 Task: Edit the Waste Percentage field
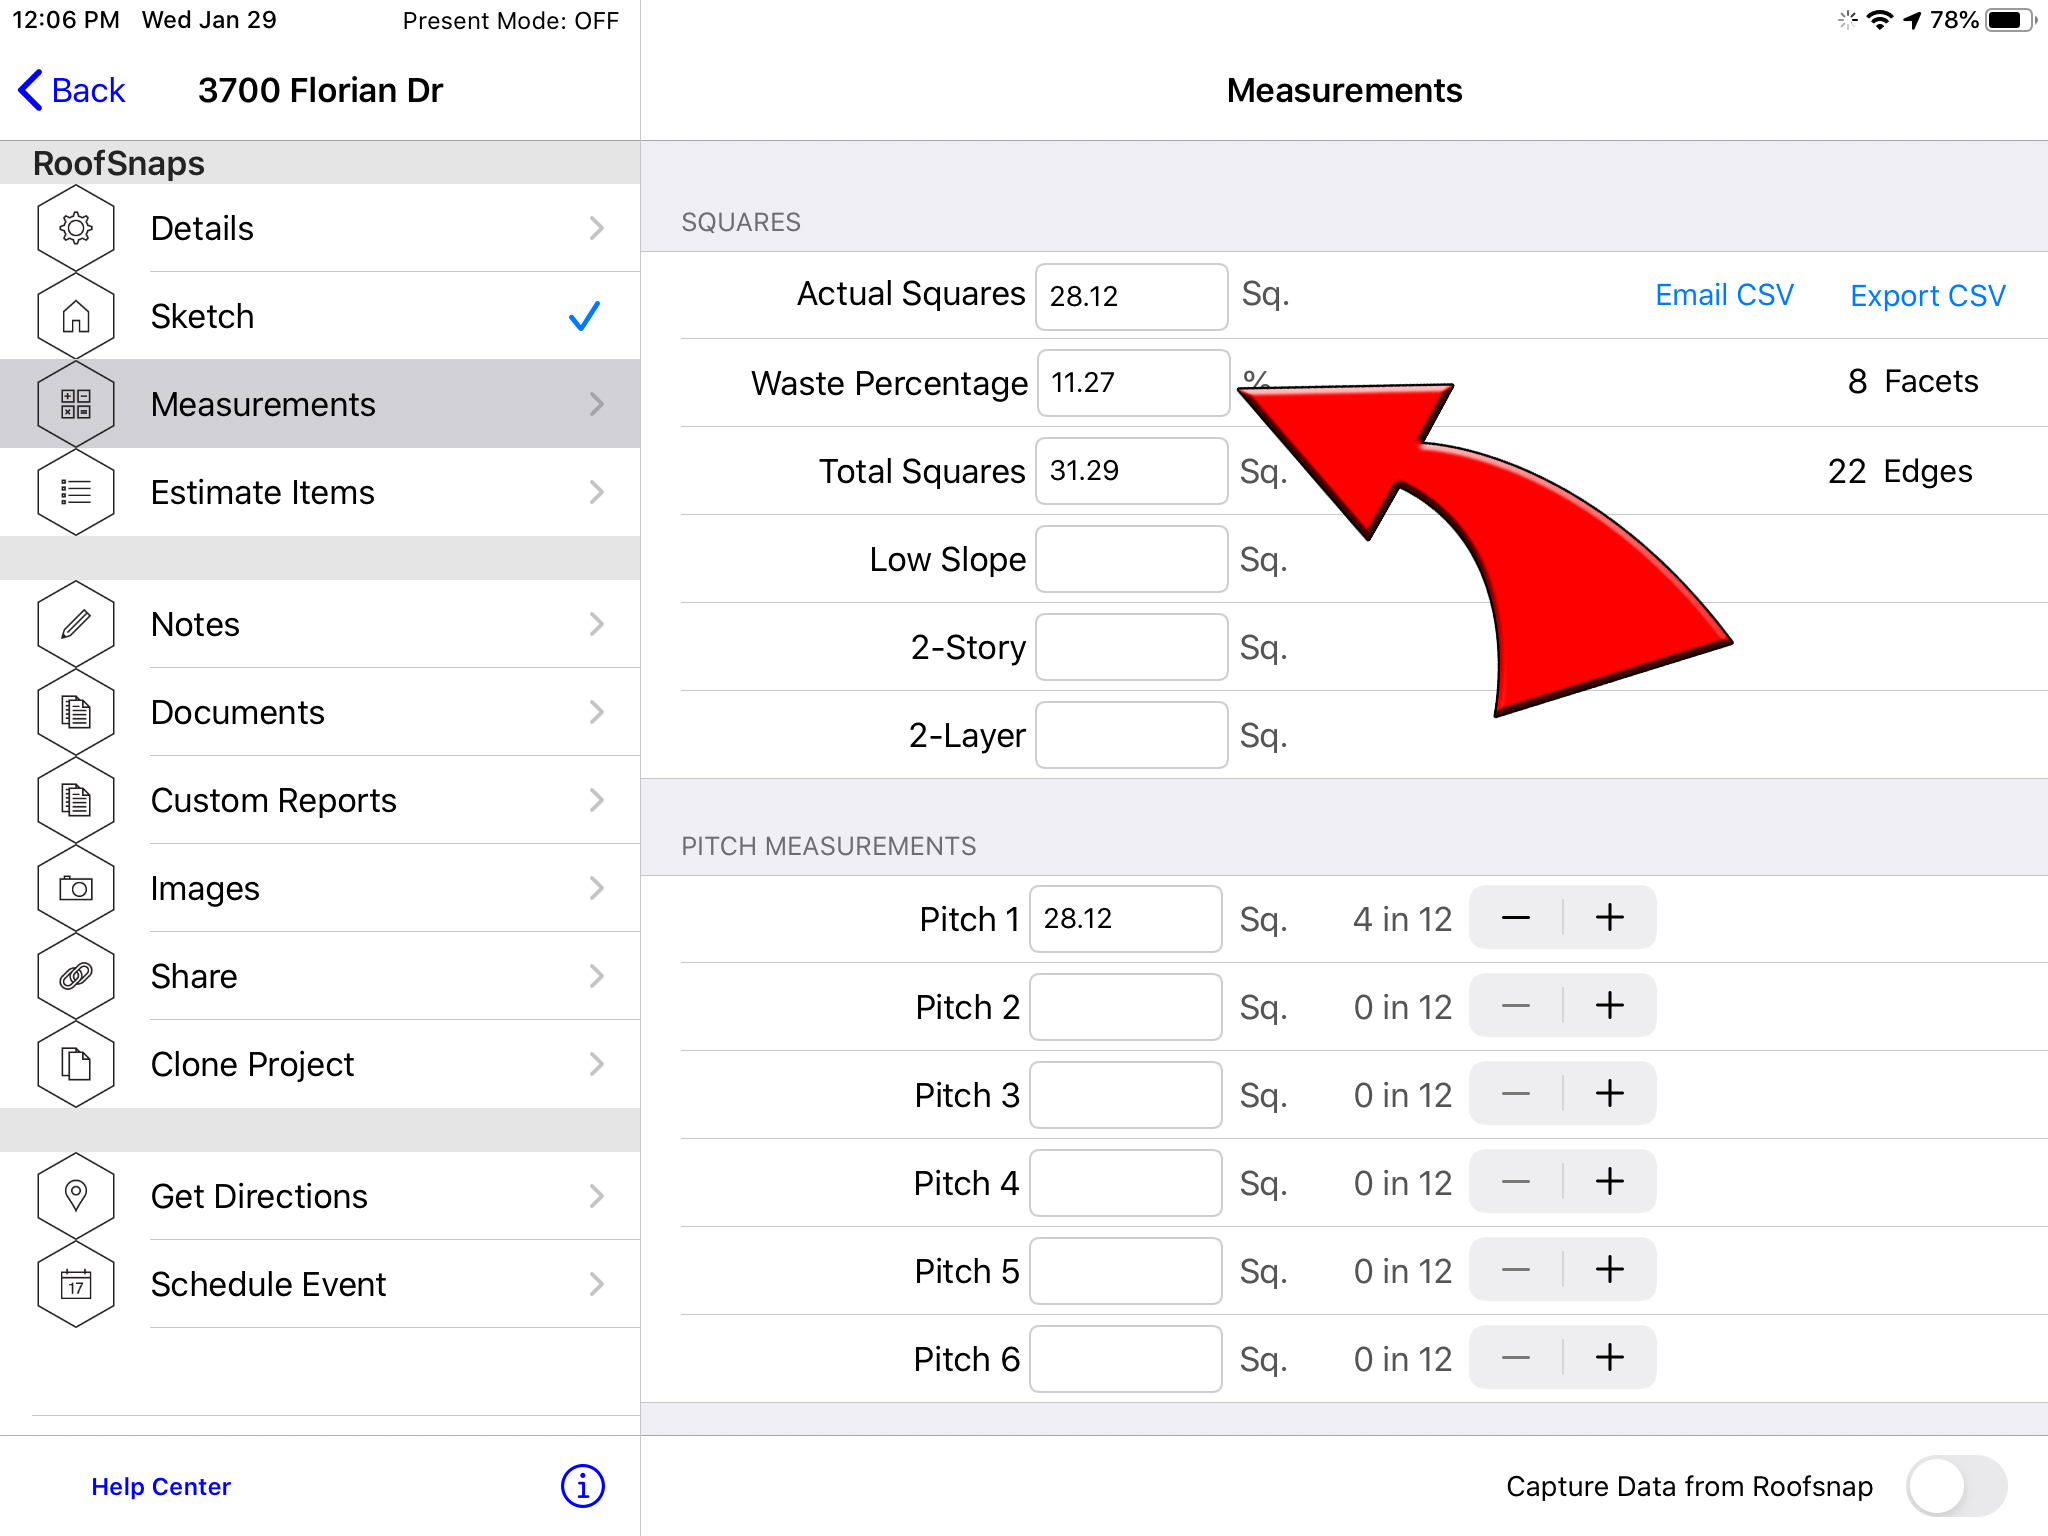[x=1133, y=383]
